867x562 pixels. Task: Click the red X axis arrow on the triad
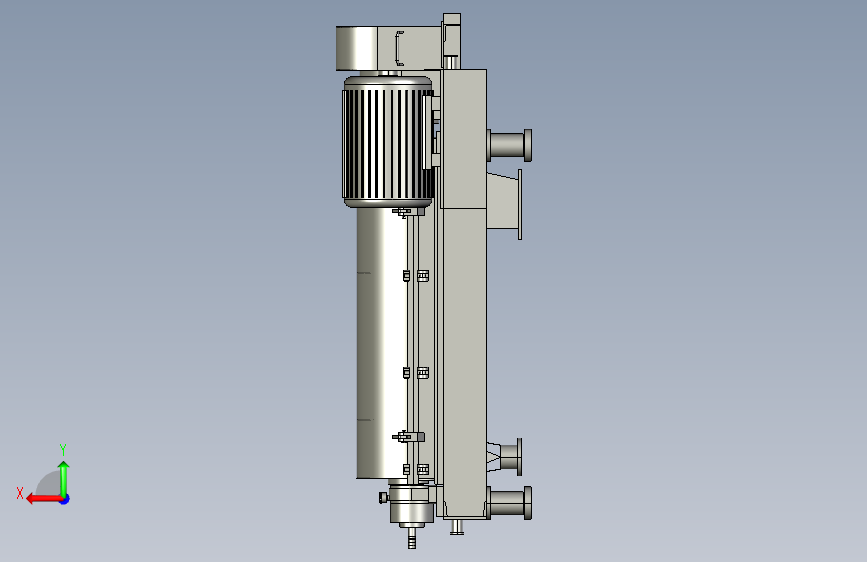[44, 499]
